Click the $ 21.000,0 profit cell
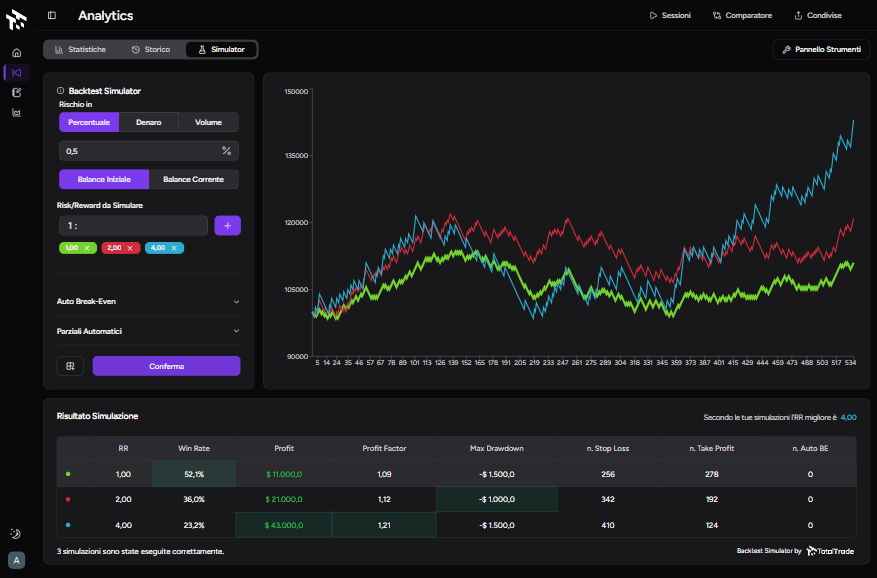This screenshot has height=578, width=877. coord(284,499)
